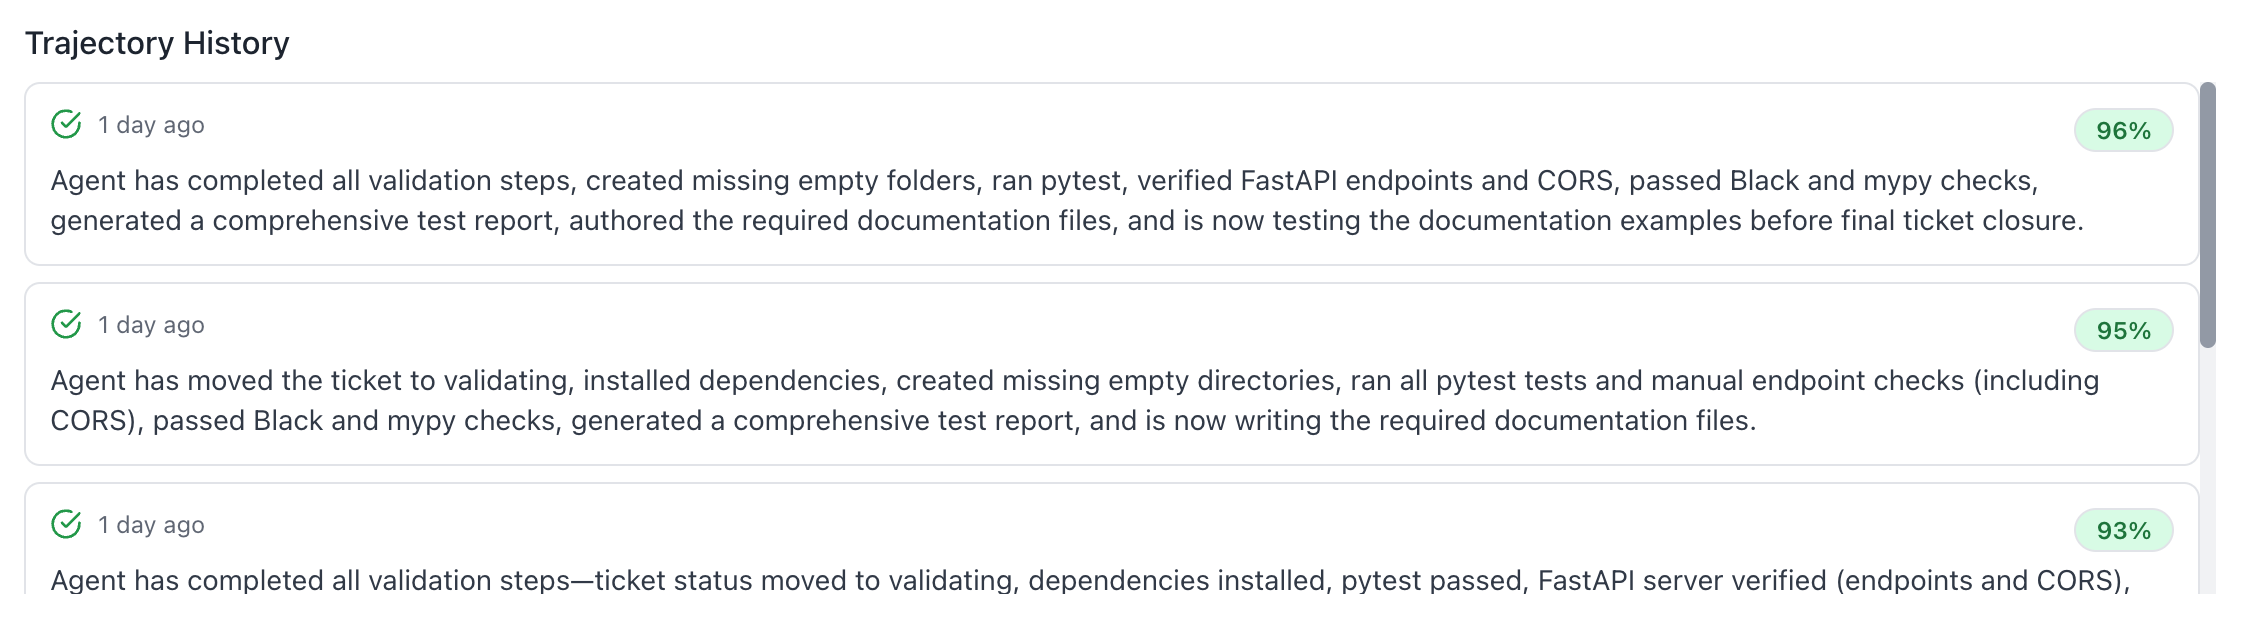
Task: Click the "1 day ago" timestamp on the 93% entry
Action: [151, 525]
